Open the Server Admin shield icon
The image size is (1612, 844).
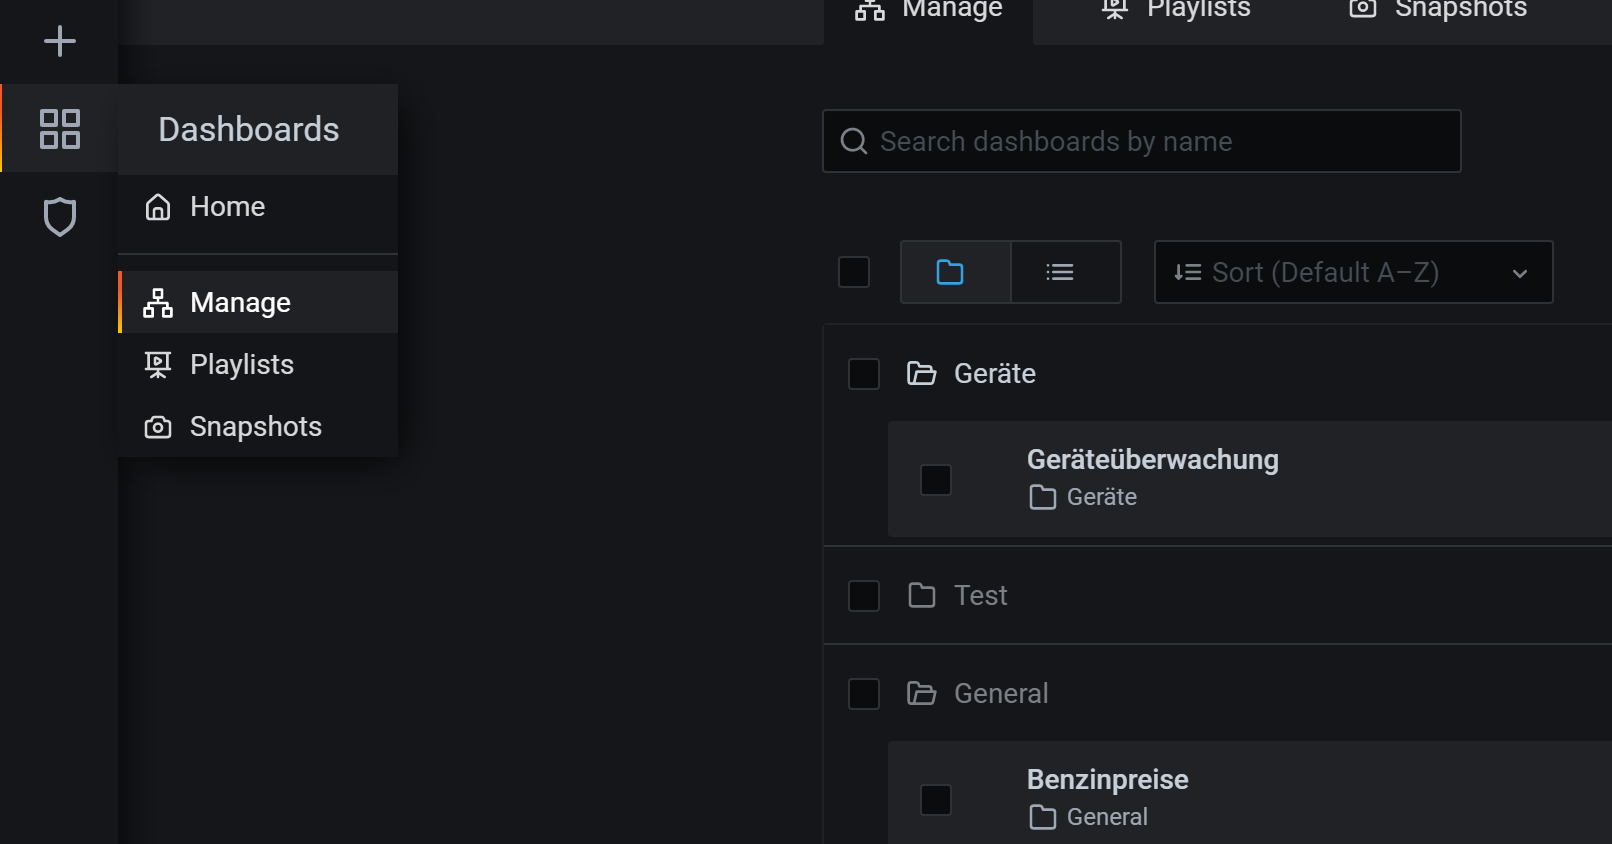click(x=60, y=217)
